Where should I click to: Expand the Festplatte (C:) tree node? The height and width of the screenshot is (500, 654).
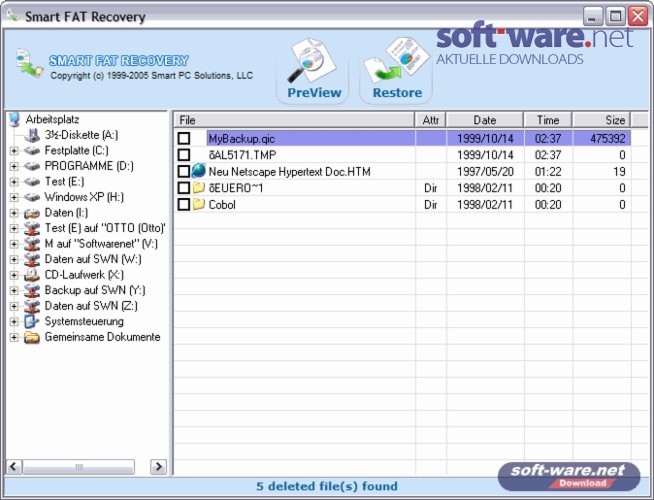point(14,151)
